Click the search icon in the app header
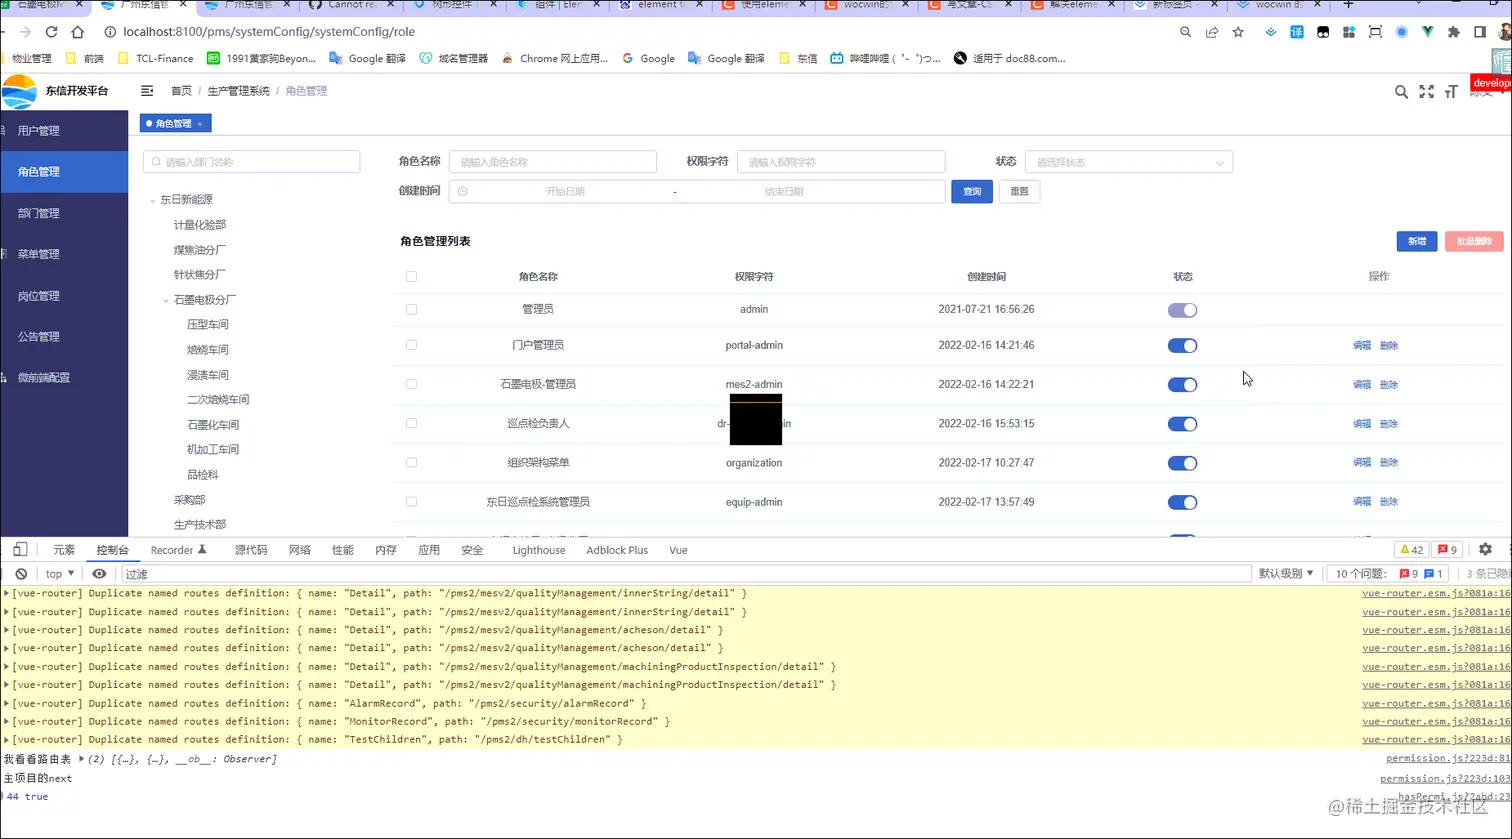 [x=1401, y=91]
